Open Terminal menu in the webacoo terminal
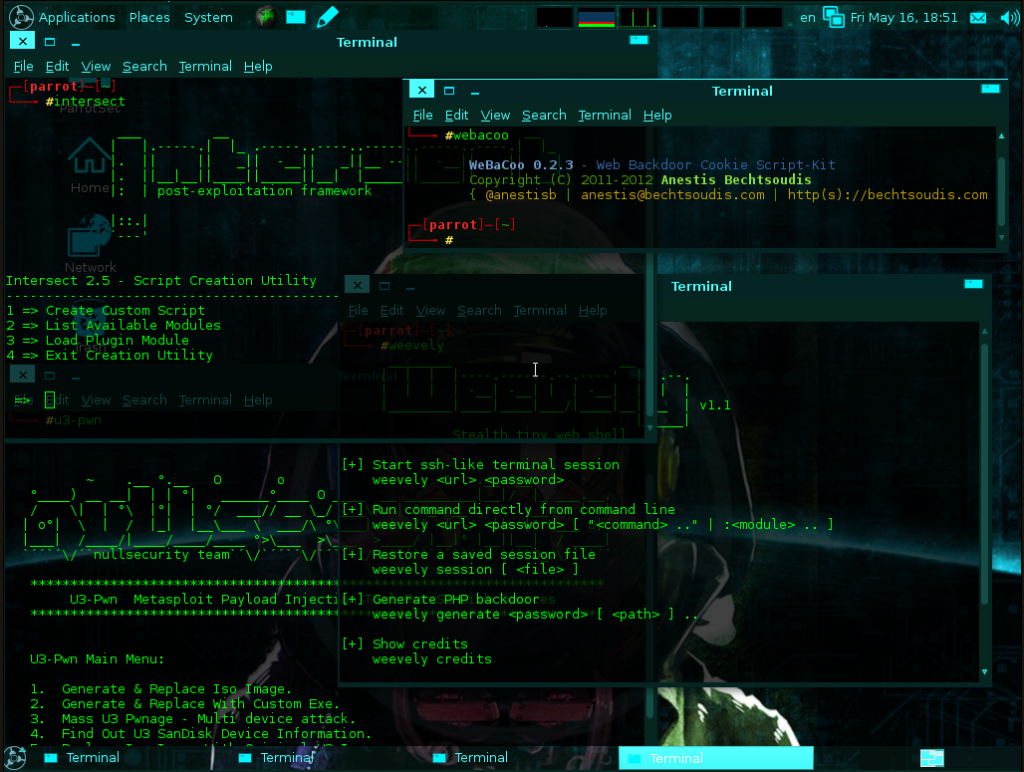The height and width of the screenshot is (772, 1024). [x=605, y=115]
